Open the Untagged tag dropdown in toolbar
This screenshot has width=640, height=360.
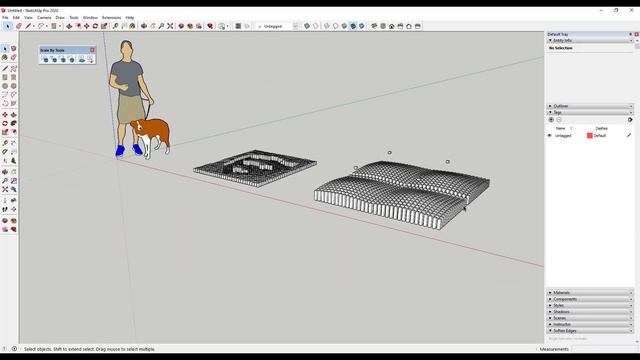coord(295,26)
